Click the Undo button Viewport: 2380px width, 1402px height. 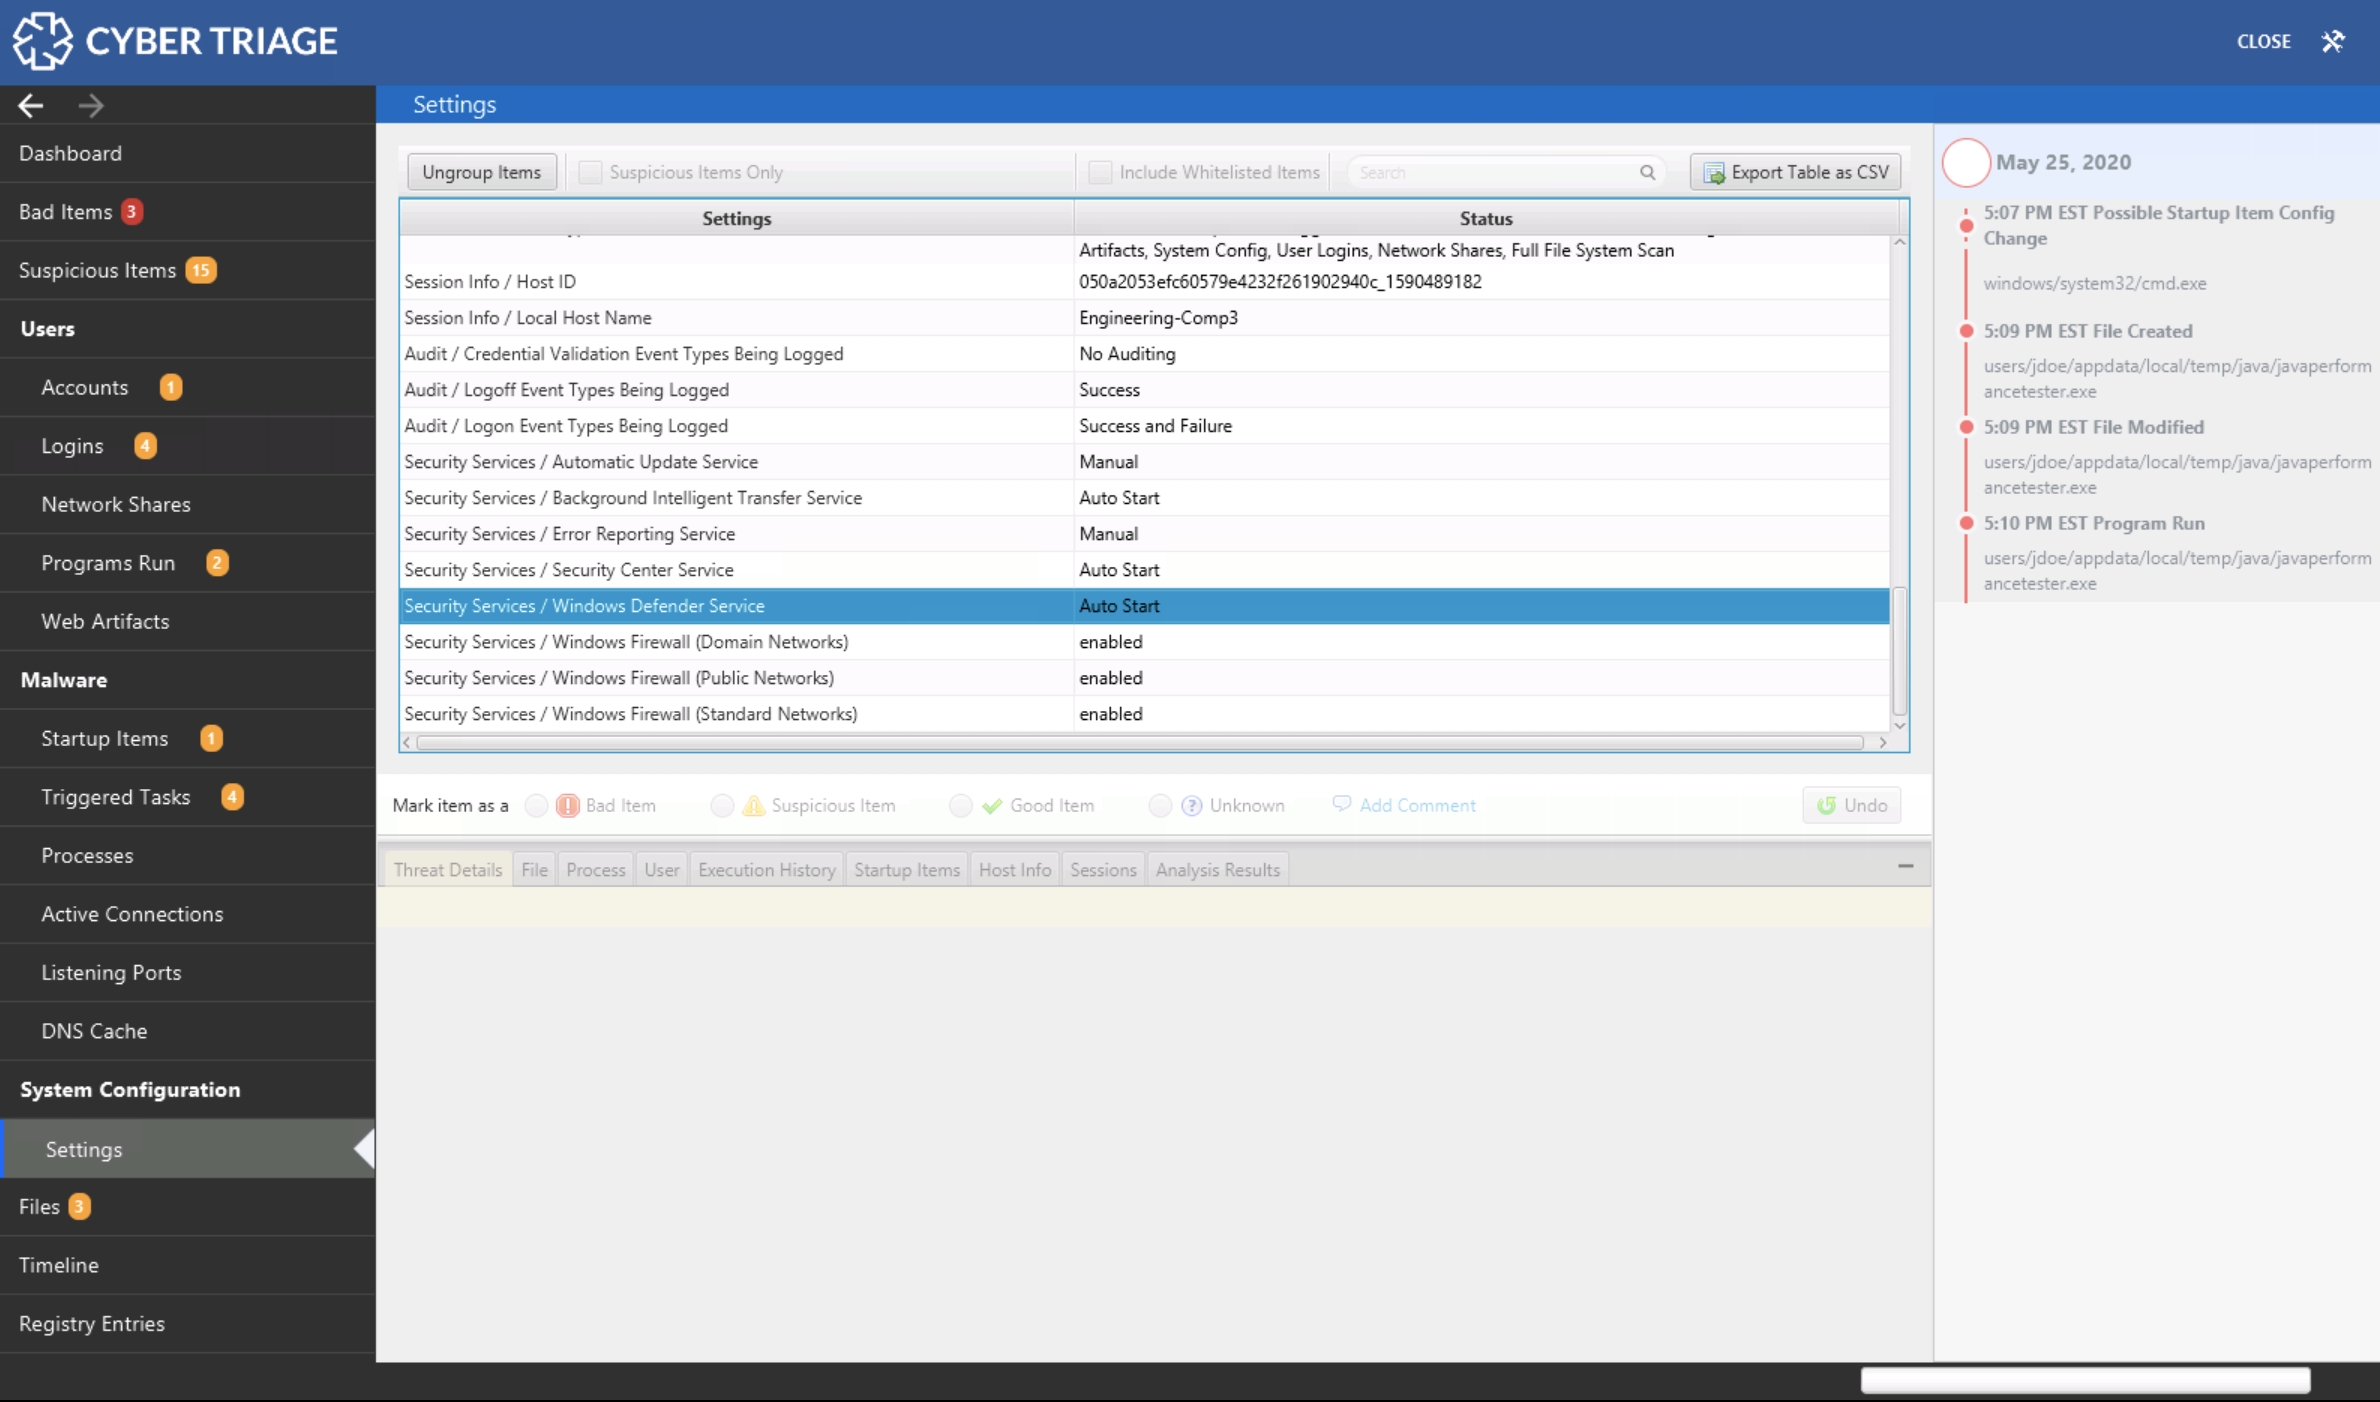(x=1851, y=805)
